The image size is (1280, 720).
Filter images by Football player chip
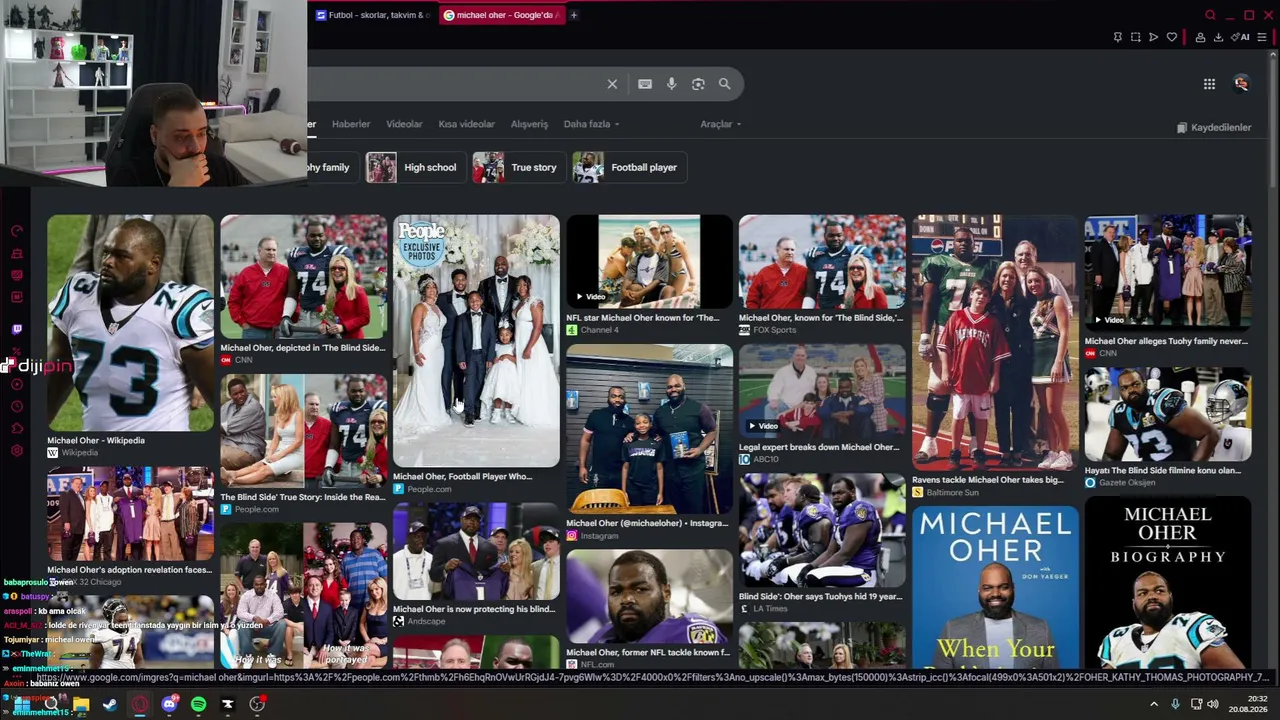(x=628, y=167)
